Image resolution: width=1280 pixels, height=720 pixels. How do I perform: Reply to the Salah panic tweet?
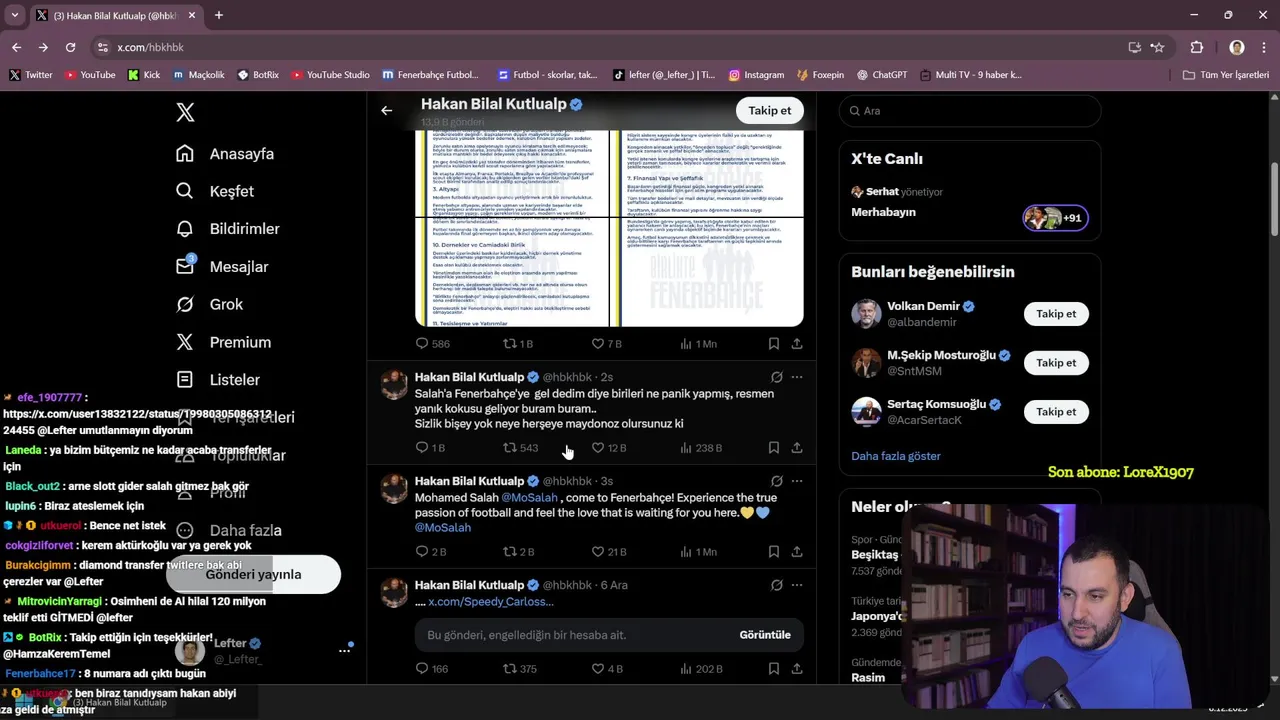429,448
